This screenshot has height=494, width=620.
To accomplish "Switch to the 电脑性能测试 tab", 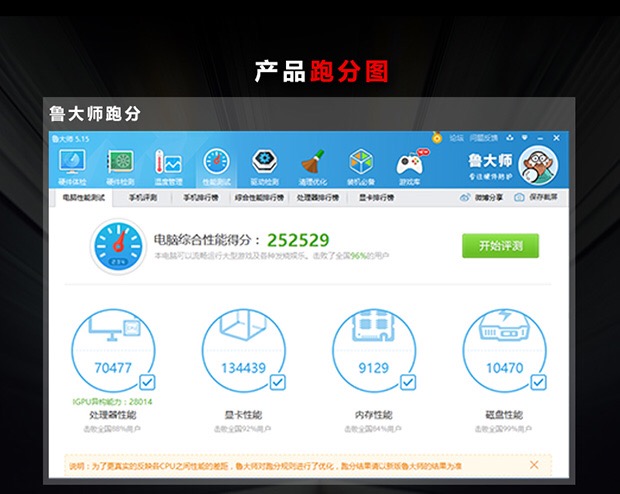I will coord(83,197).
